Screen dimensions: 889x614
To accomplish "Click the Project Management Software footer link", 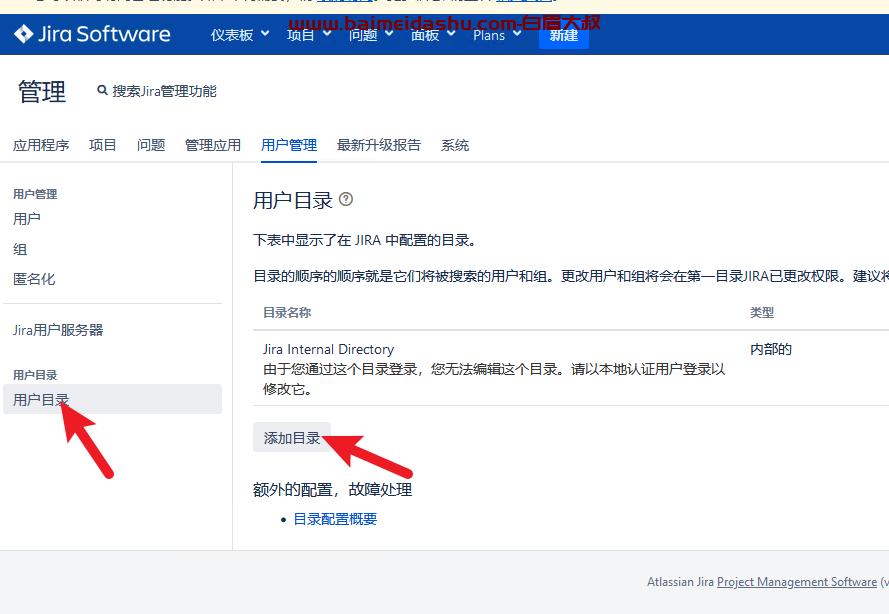I will [797, 582].
